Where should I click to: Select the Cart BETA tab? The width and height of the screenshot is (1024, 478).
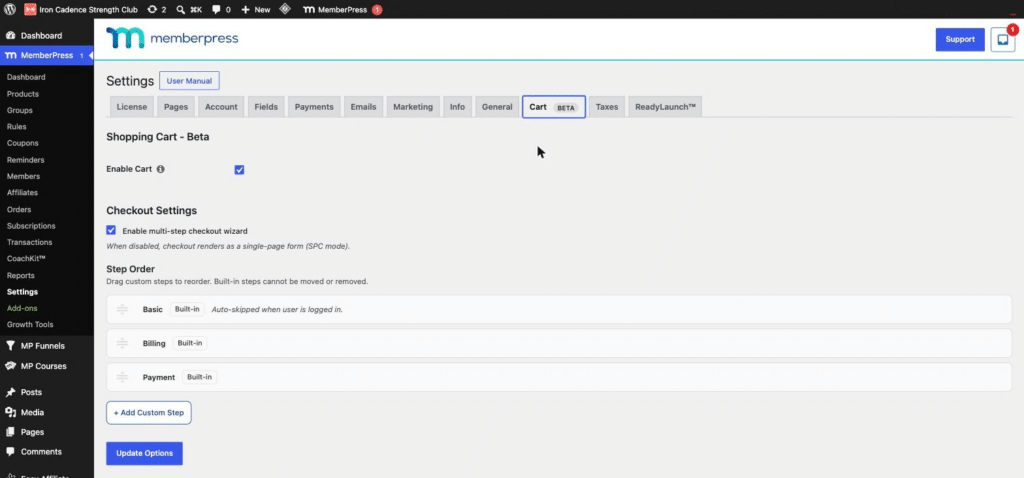coord(554,107)
